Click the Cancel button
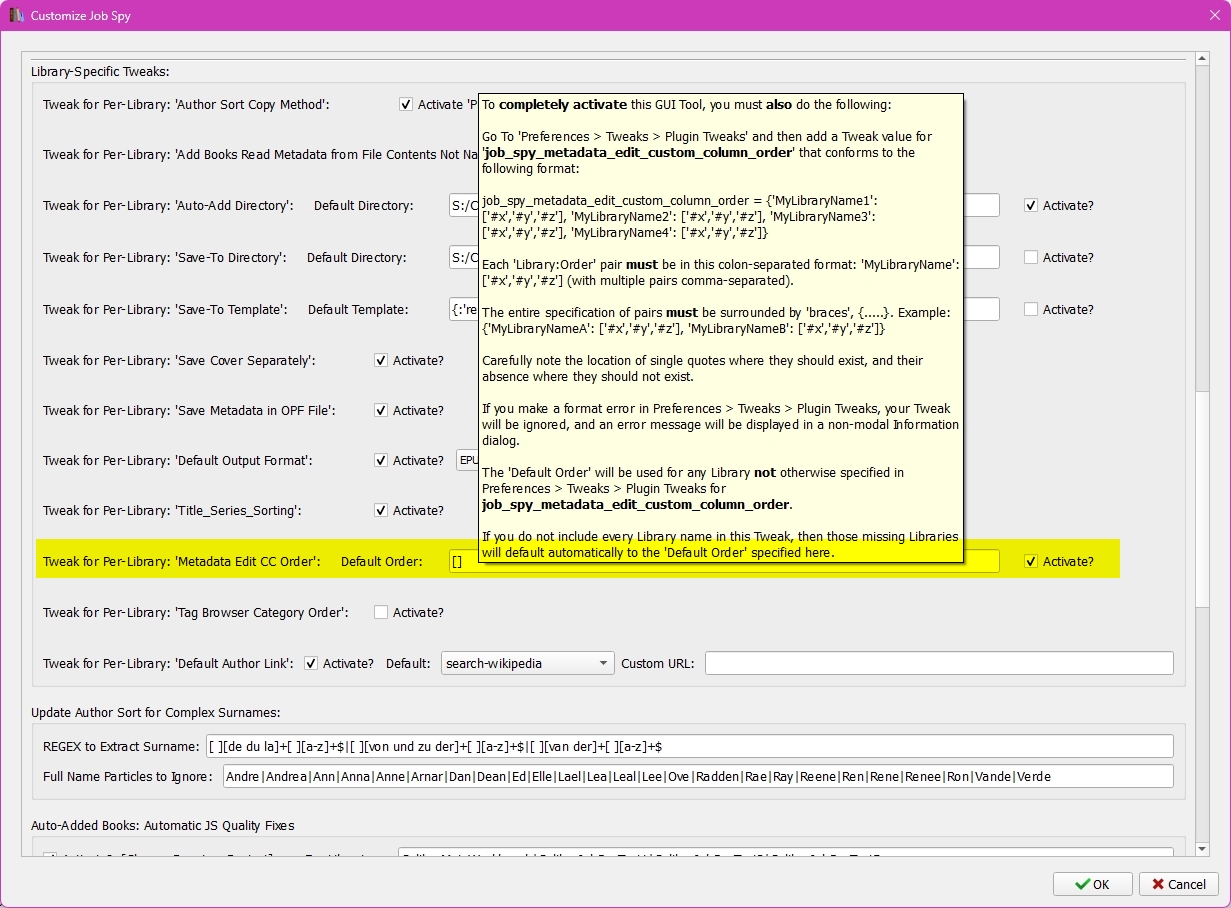The image size is (1231, 908). [1178, 884]
